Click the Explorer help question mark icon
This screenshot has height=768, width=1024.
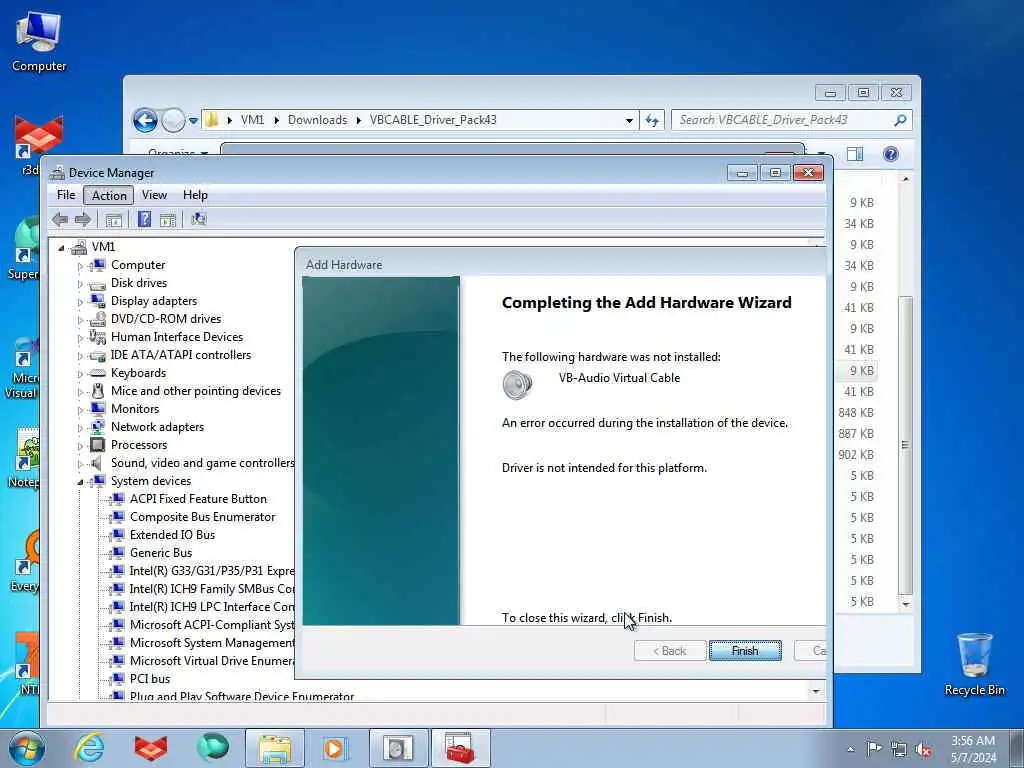click(x=890, y=154)
